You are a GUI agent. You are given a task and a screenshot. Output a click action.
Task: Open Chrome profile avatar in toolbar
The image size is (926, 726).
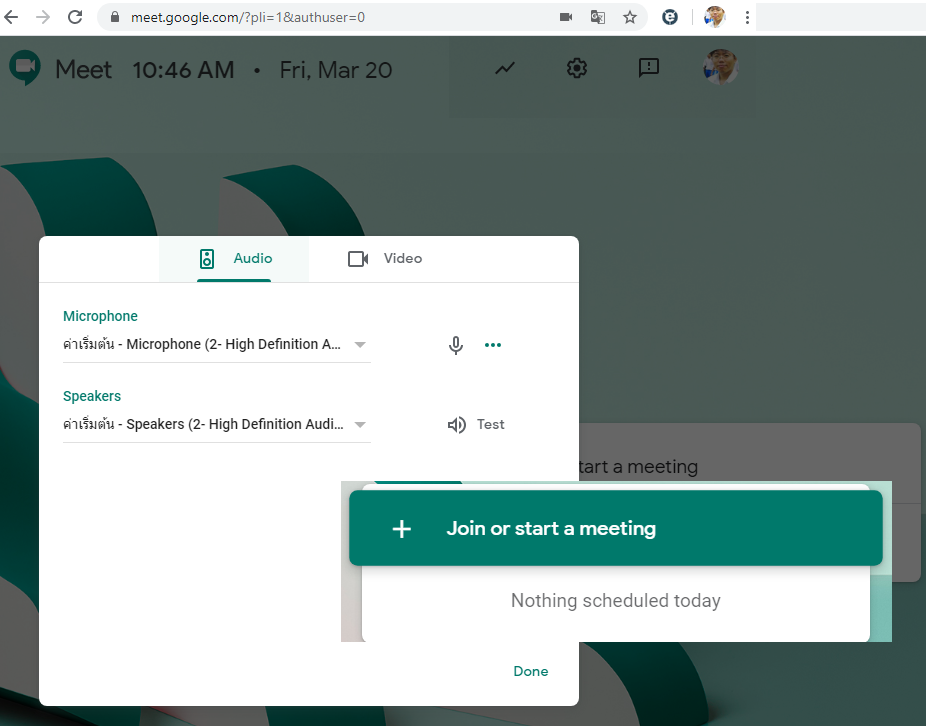715,17
